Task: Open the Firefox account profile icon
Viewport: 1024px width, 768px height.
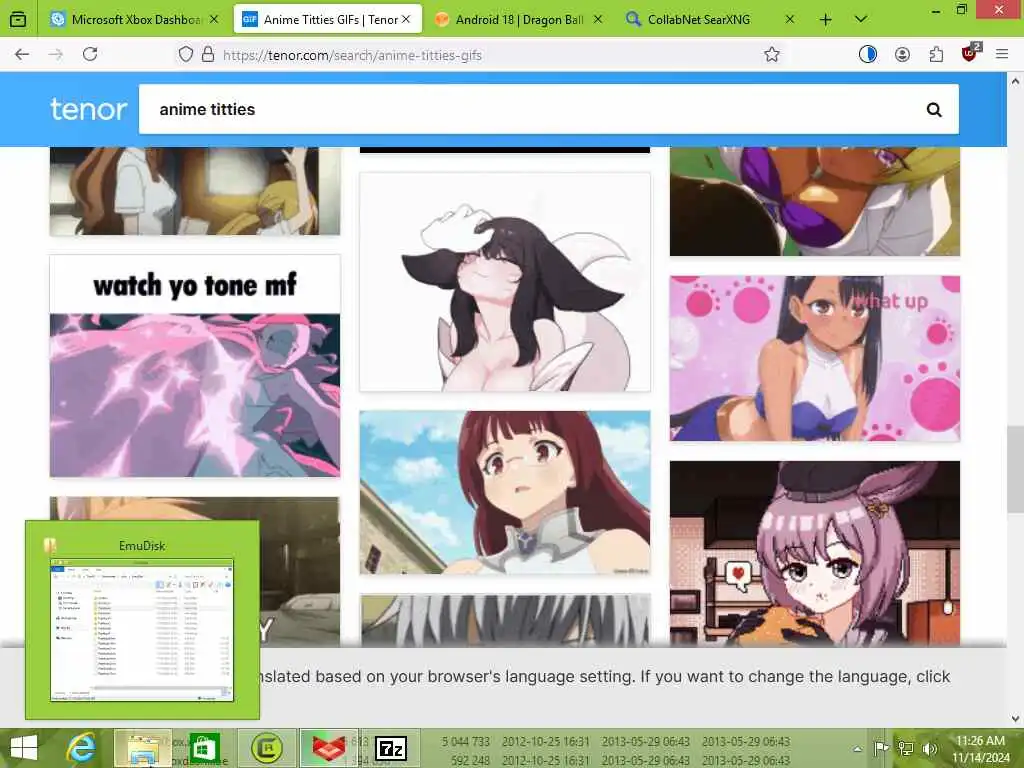Action: [x=902, y=54]
